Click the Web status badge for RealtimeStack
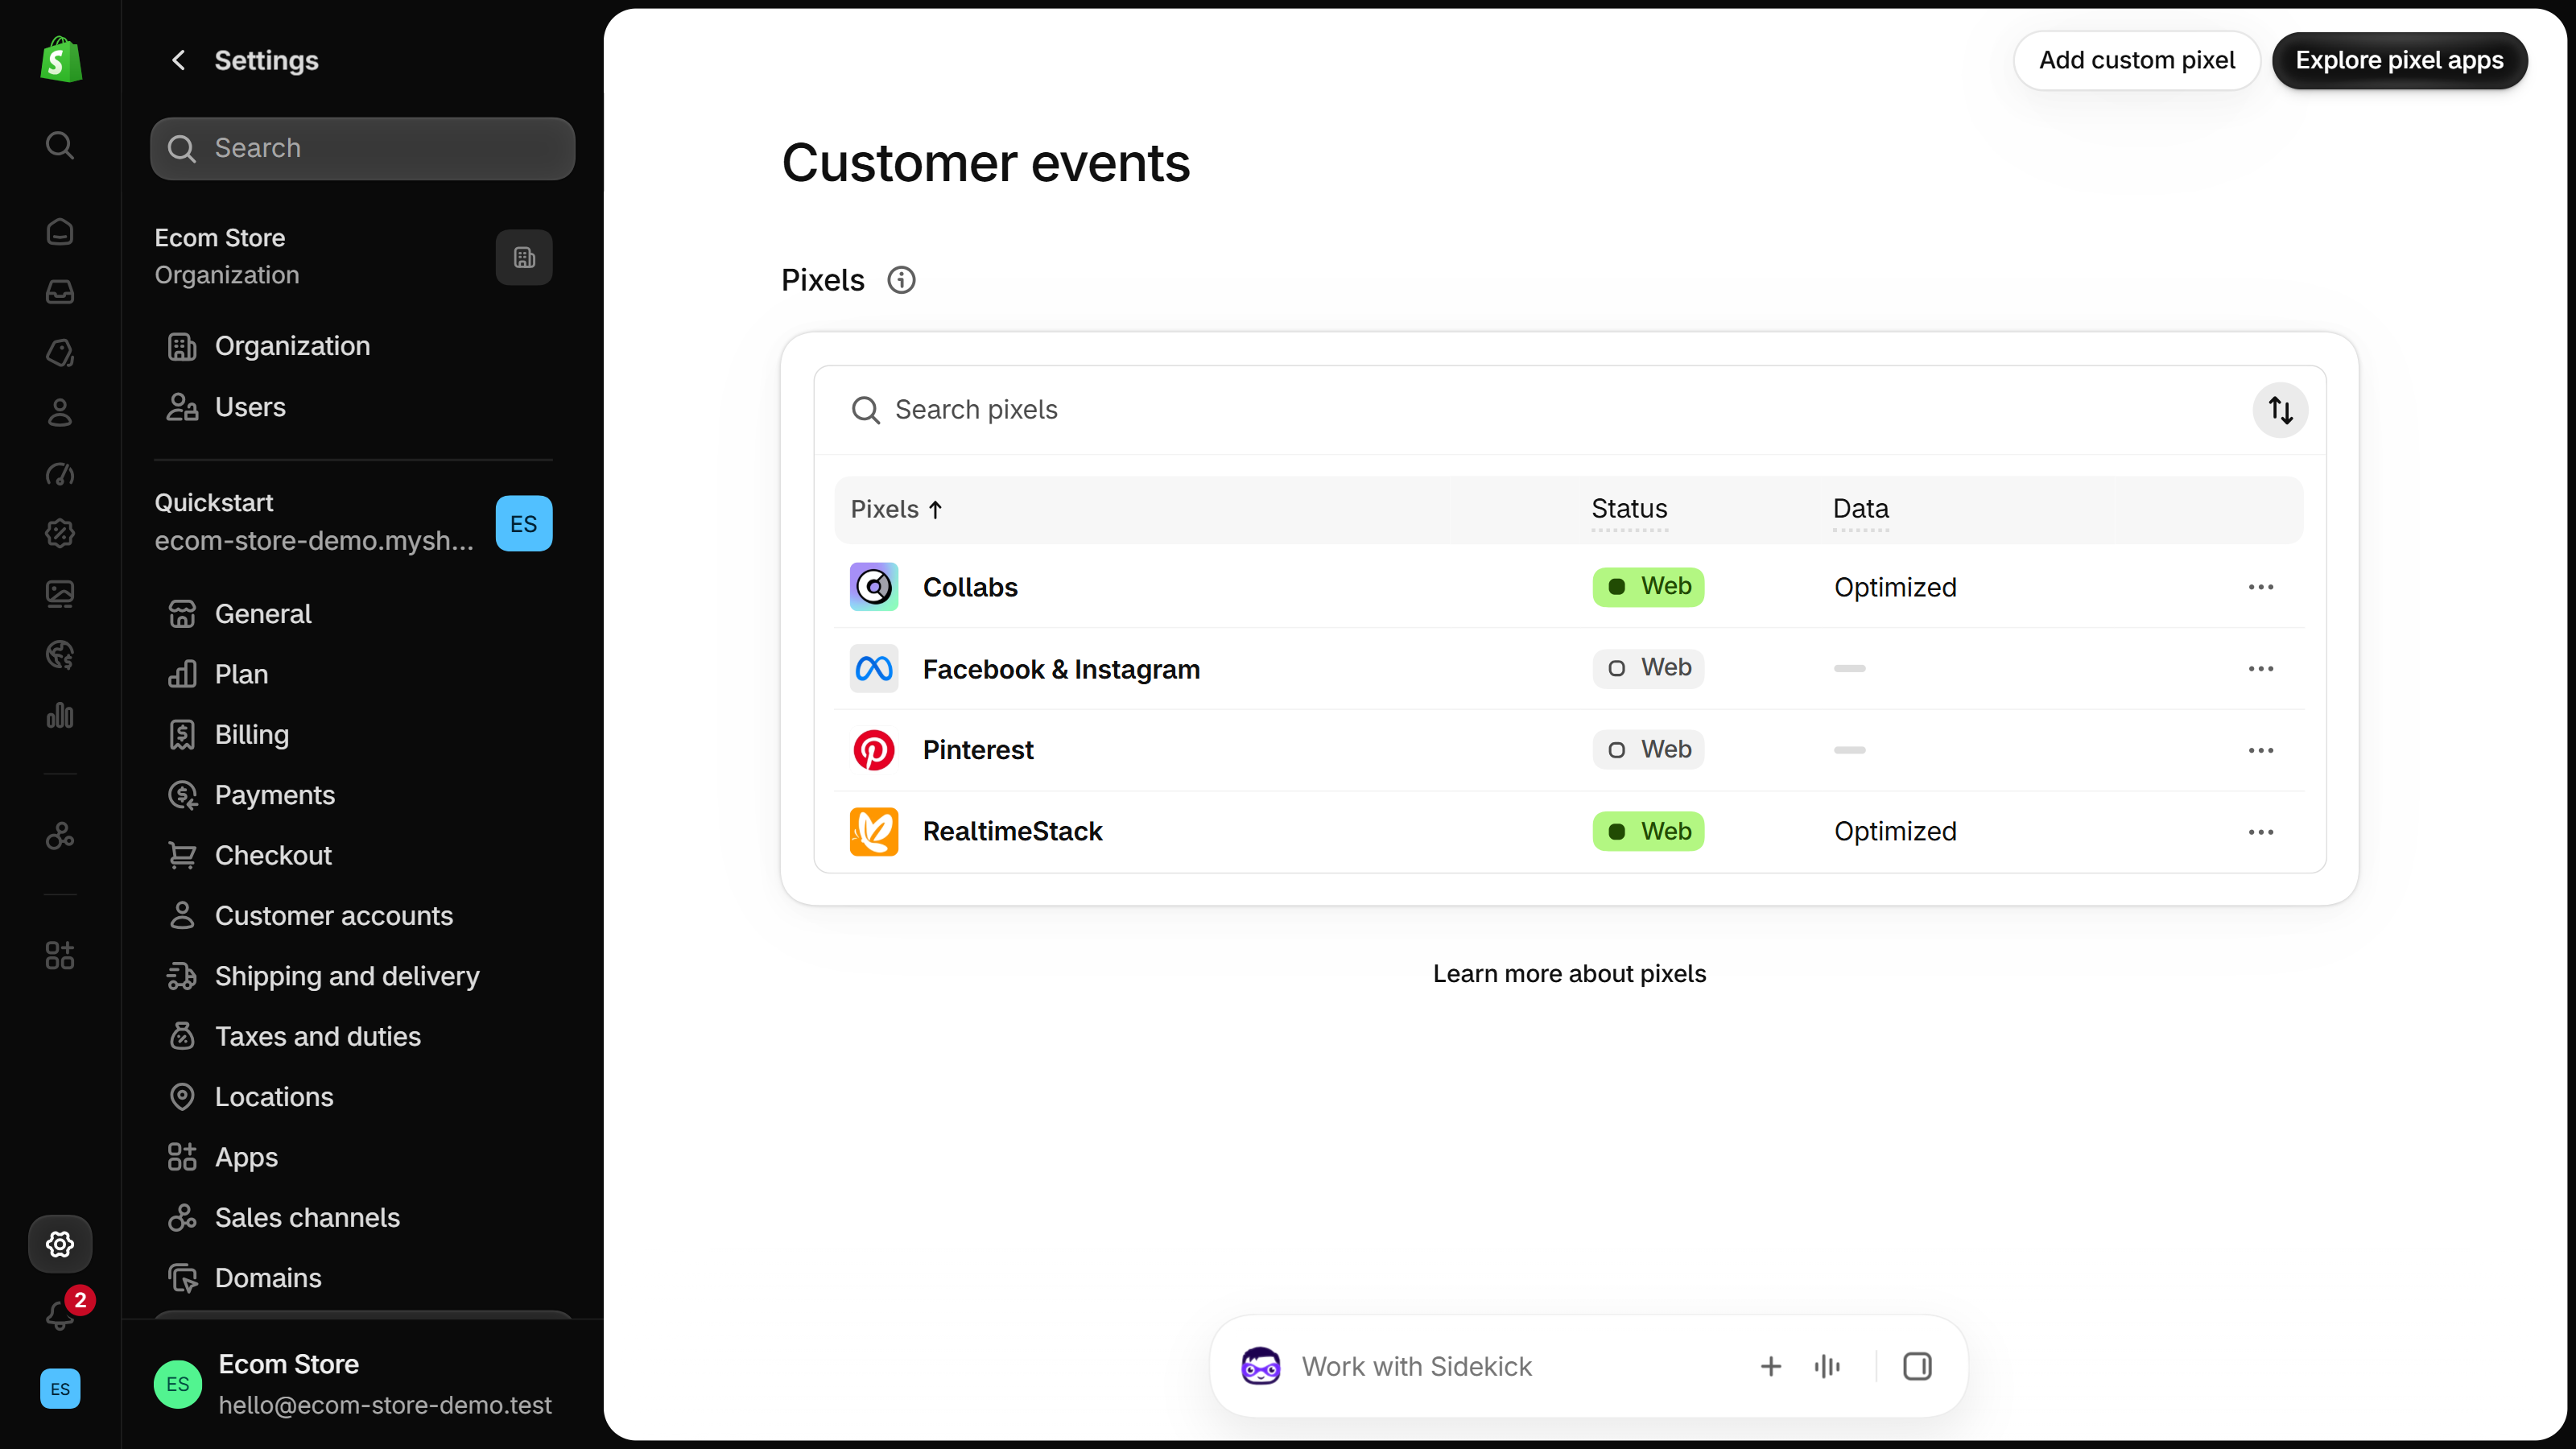Screen dimensions: 2576x1449 [1648, 832]
